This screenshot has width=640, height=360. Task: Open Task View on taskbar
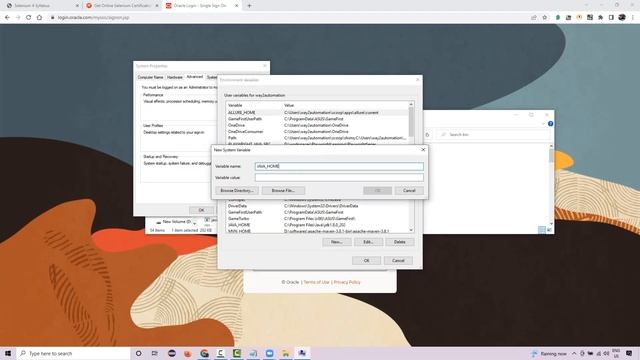pyautogui.click(x=155, y=353)
